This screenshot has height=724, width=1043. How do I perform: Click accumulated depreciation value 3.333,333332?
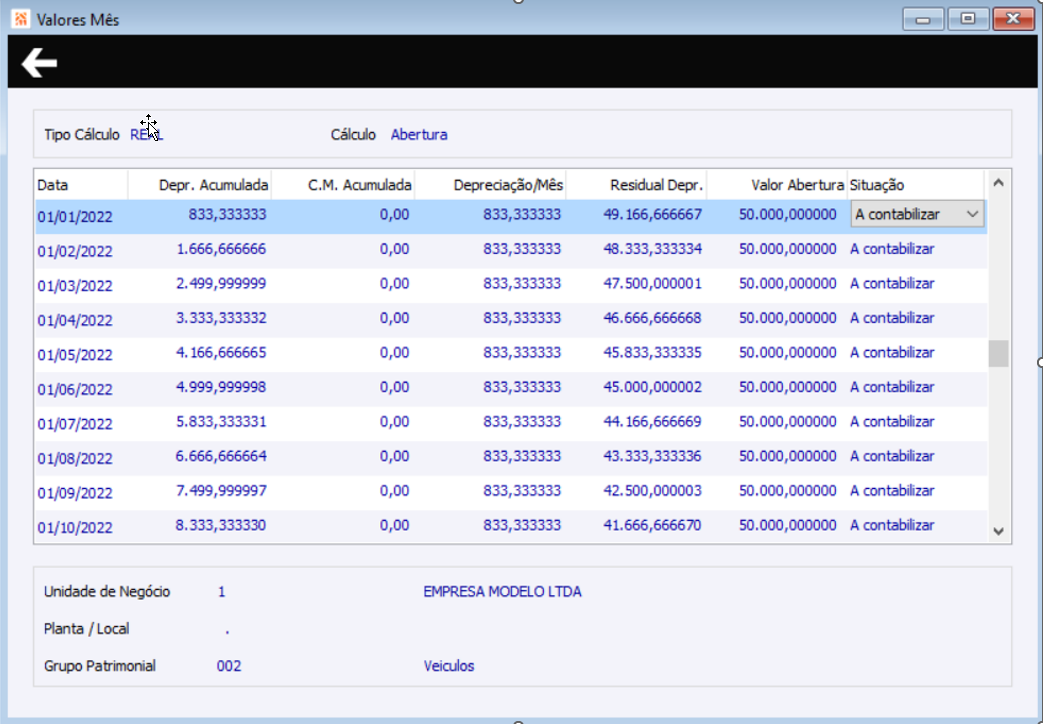coord(221,318)
